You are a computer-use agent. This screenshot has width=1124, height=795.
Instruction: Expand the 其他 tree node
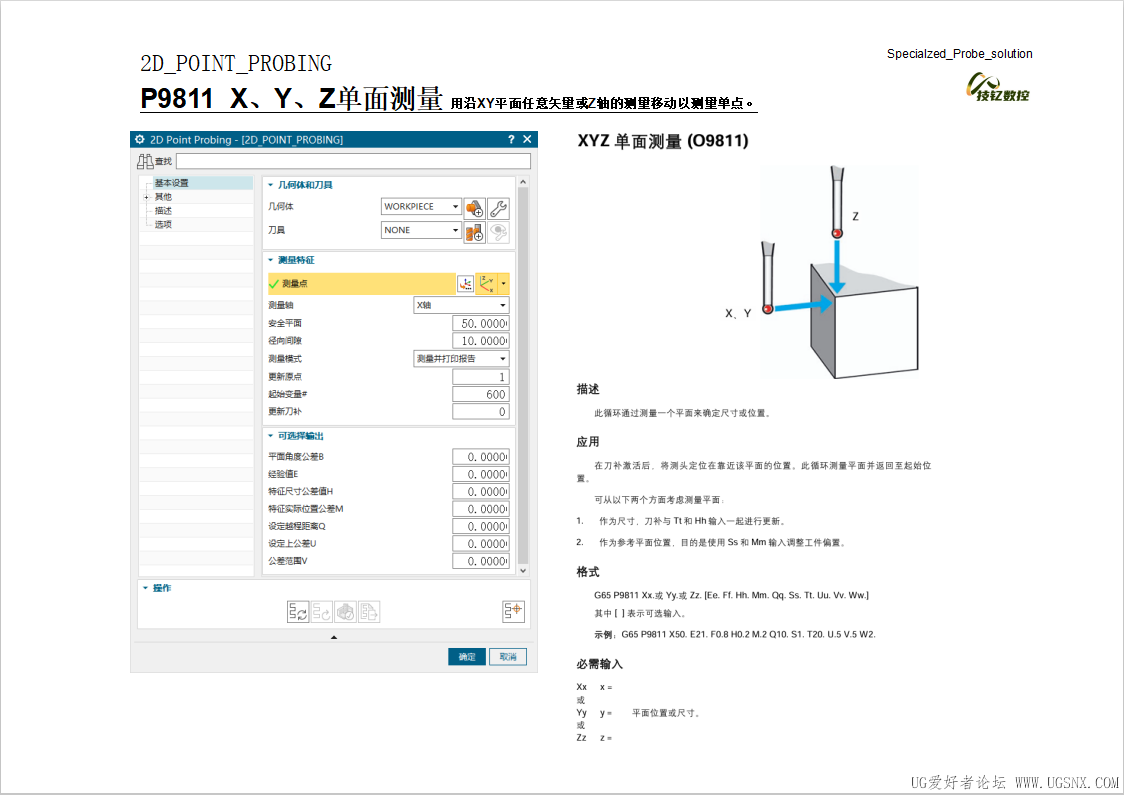pyautogui.click(x=146, y=197)
